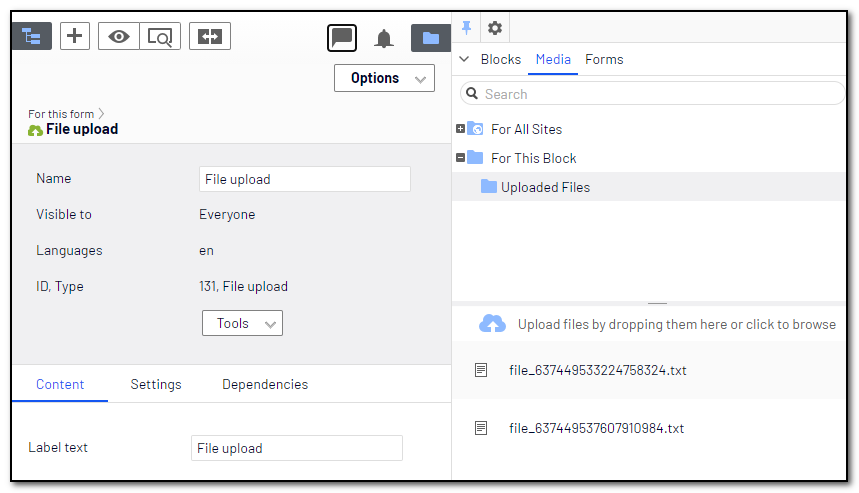859x493 pixels.
Task: Click the compare arrows icon
Action: pyautogui.click(x=210, y=36)
